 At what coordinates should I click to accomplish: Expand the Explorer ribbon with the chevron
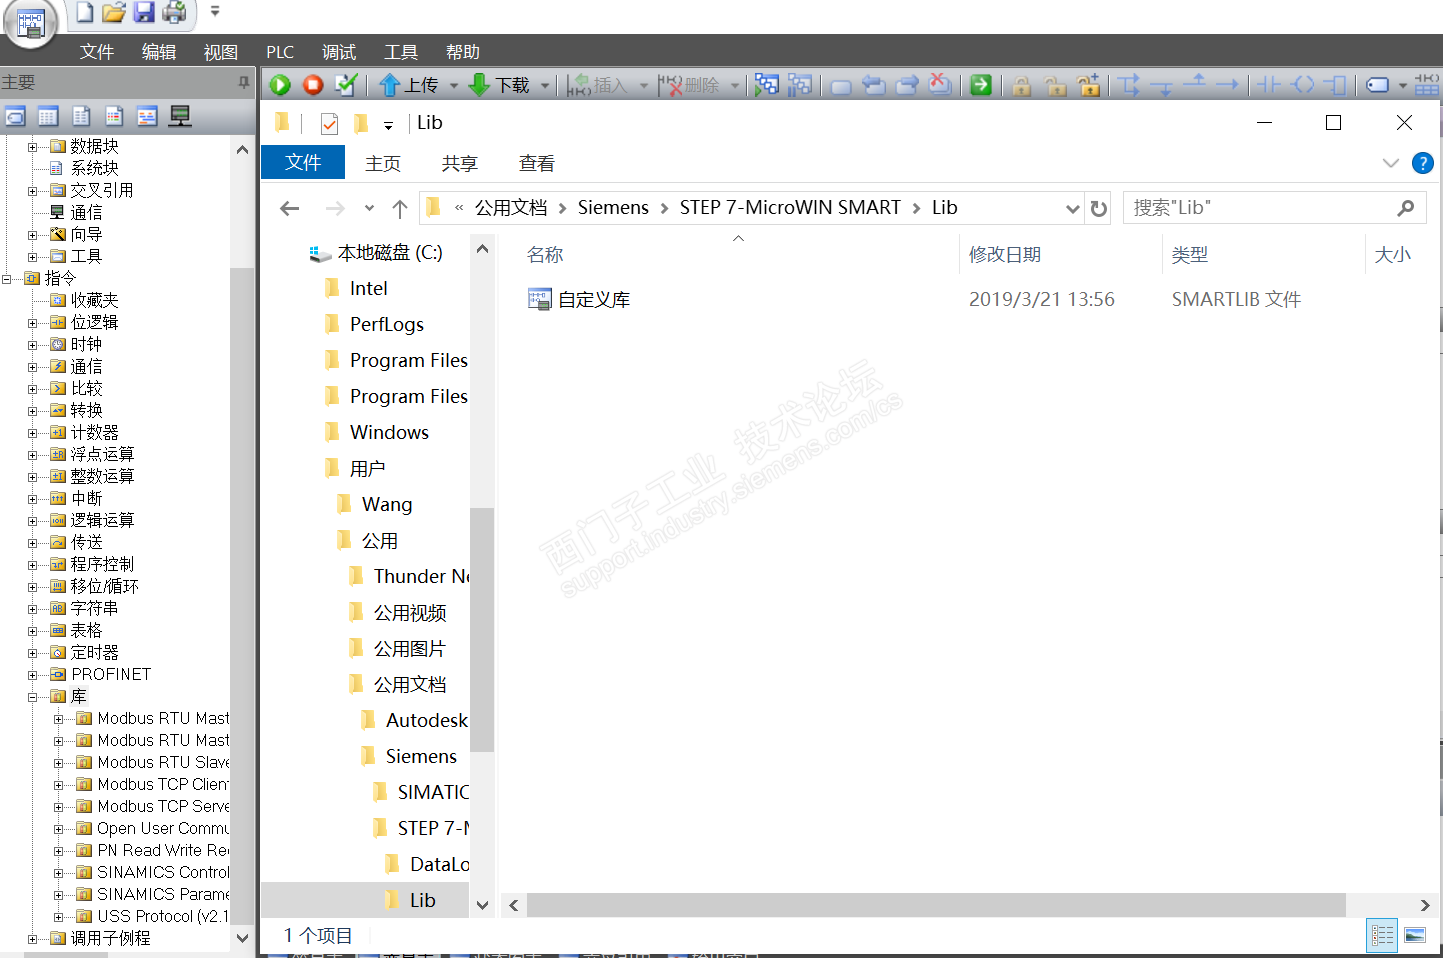coord(1390,163)
